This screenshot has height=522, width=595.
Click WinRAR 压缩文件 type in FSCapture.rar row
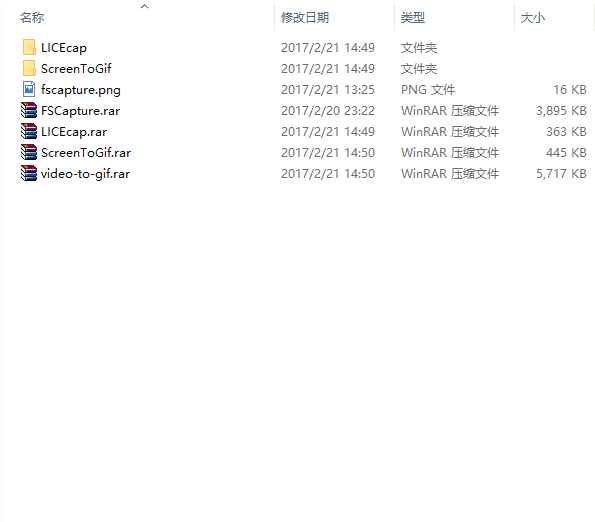(x=450, y=110)
